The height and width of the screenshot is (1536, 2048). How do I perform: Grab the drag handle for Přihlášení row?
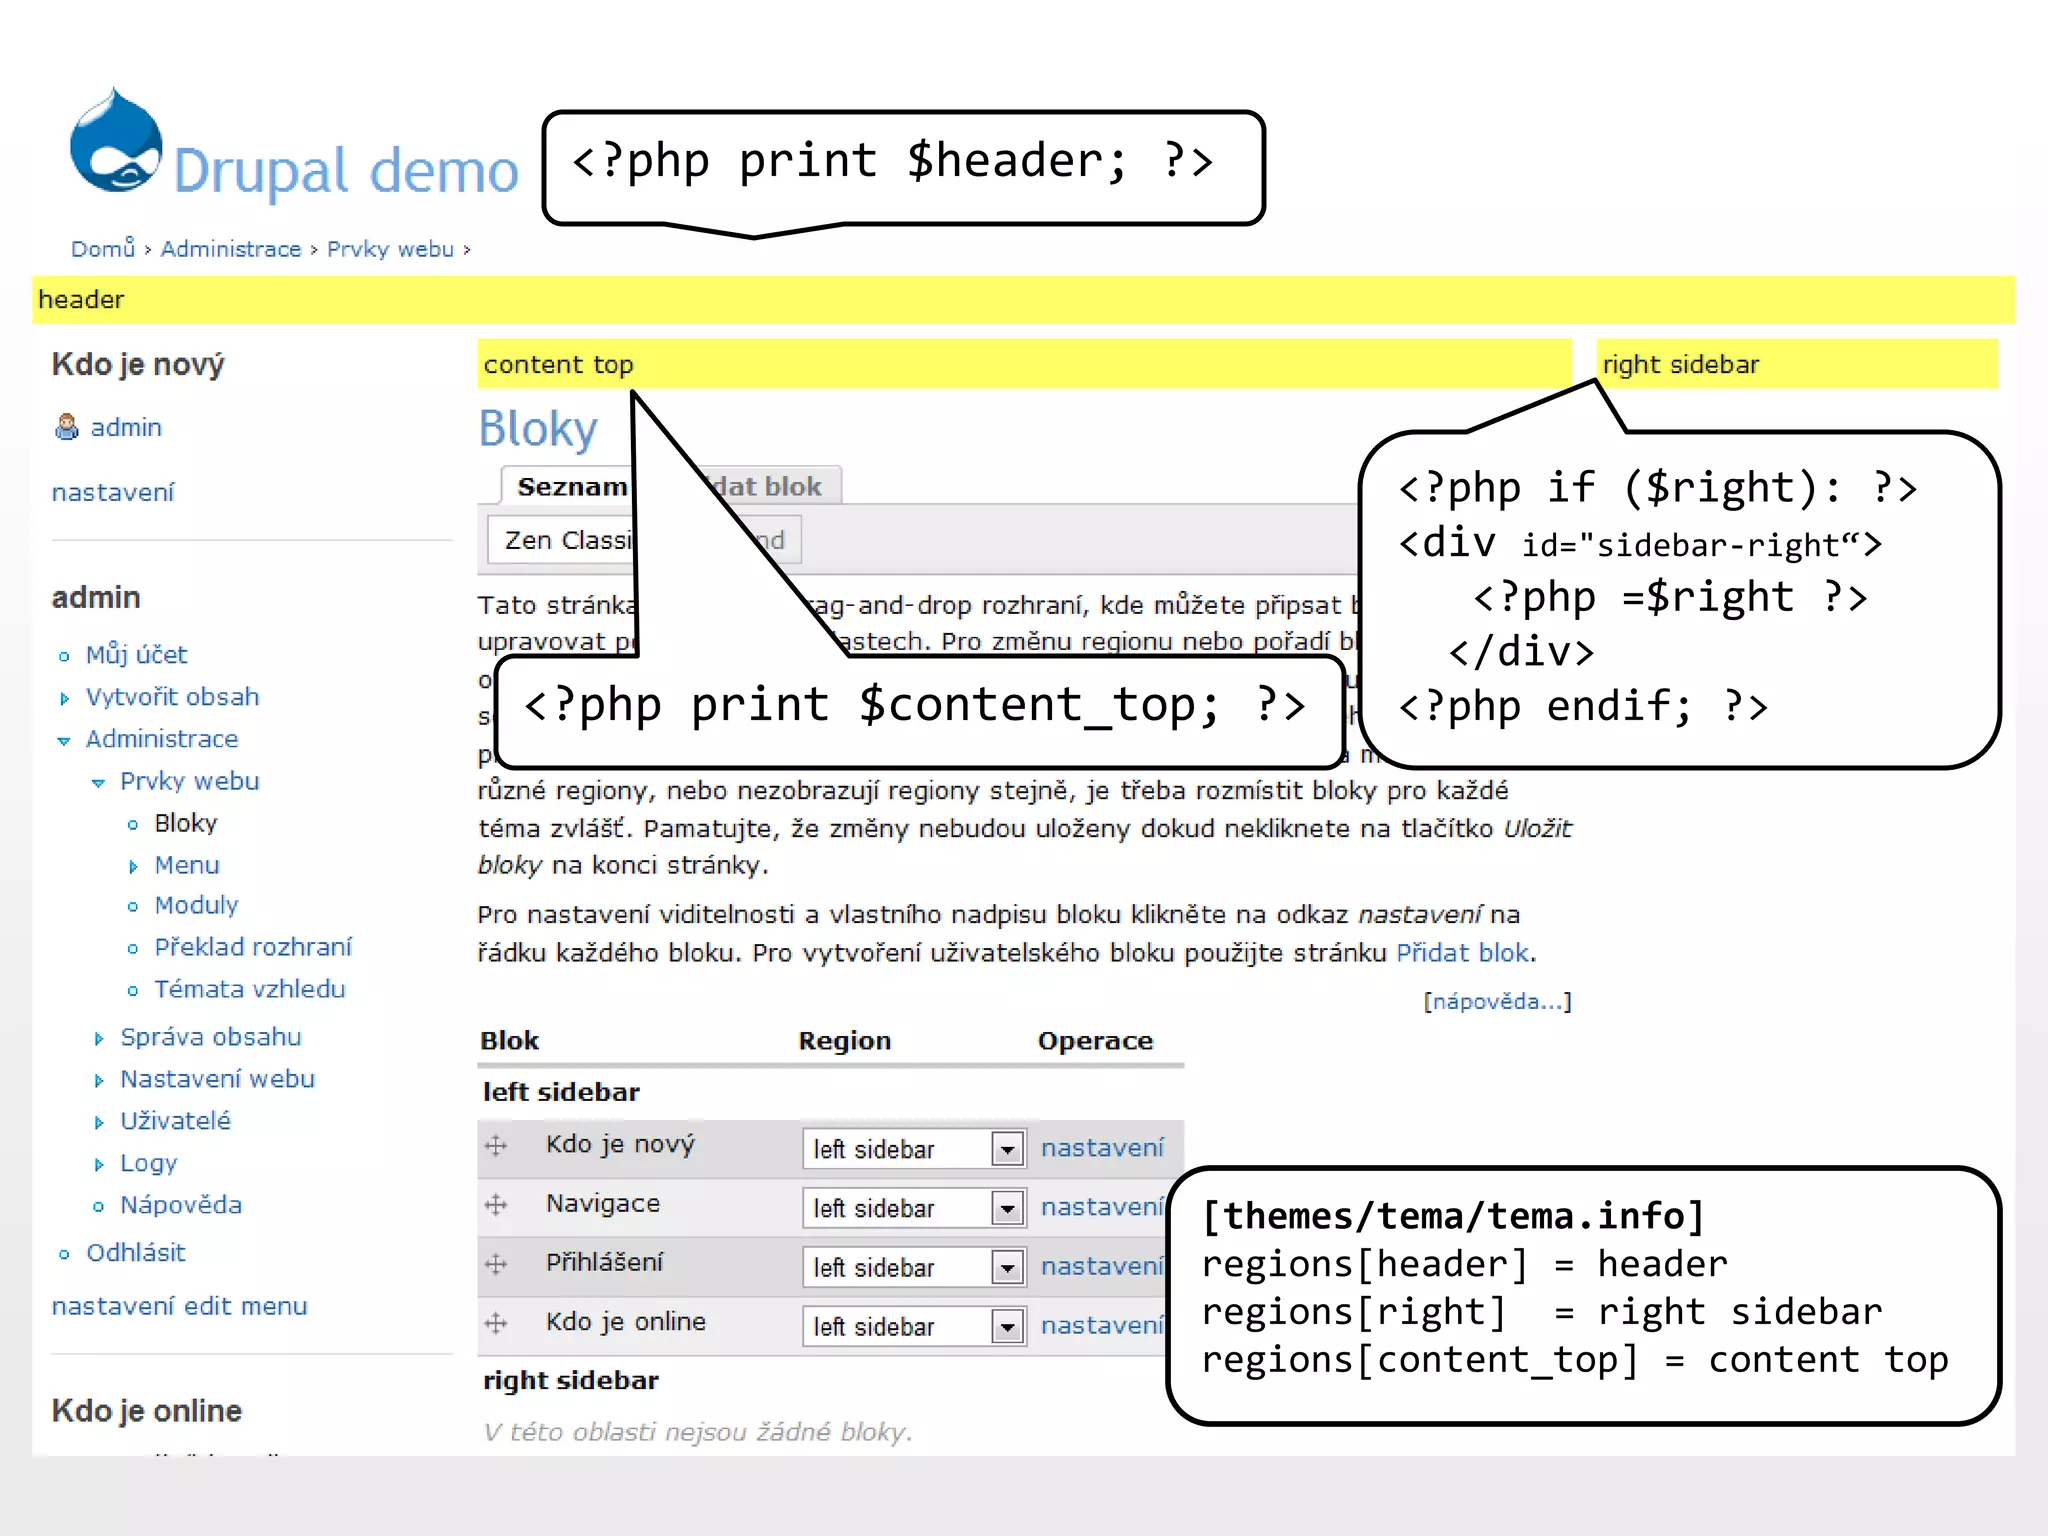pyautogui.click(x=496, y=1264)
